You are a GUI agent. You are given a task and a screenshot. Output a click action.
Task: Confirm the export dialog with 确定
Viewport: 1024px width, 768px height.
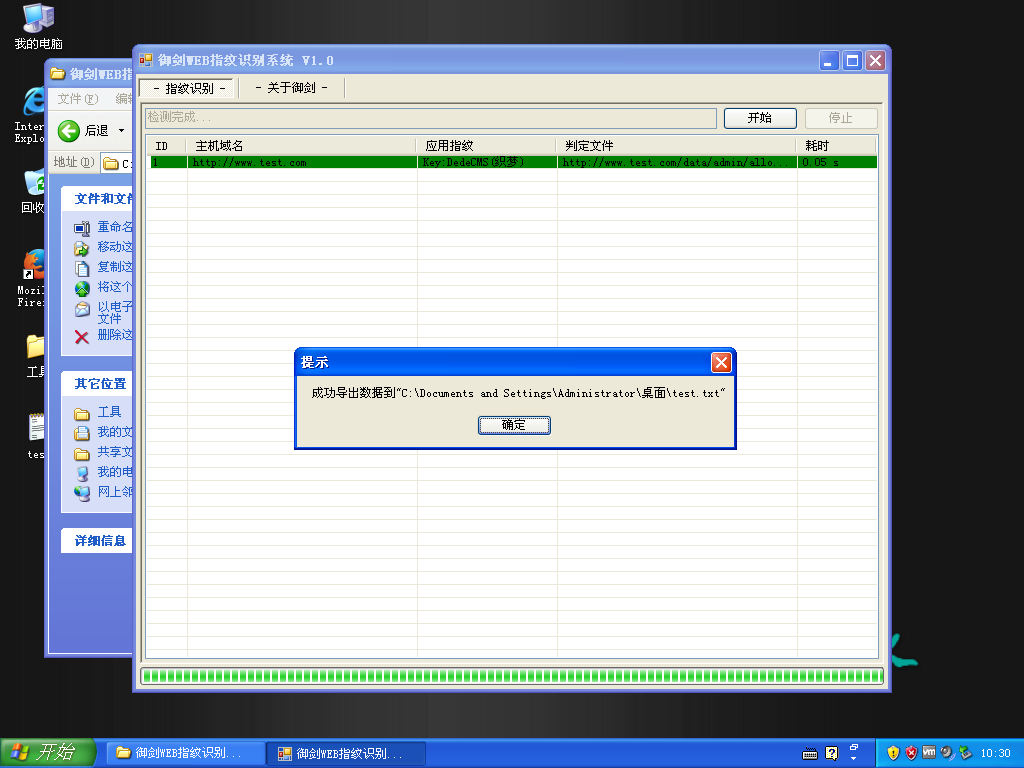tap(514, 425)
